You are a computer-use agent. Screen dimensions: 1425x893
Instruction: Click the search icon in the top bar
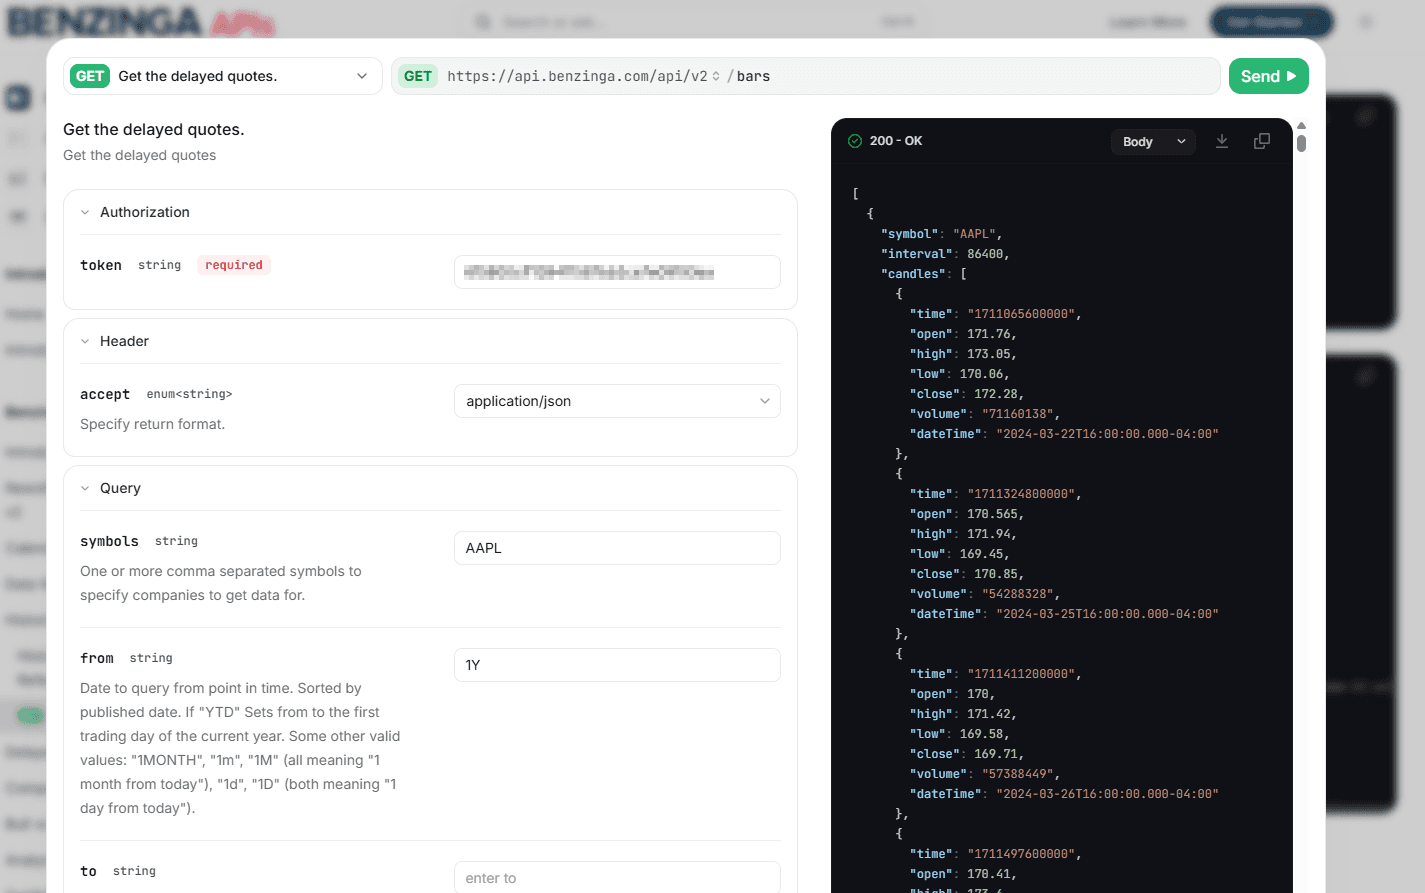click(482, 21)
